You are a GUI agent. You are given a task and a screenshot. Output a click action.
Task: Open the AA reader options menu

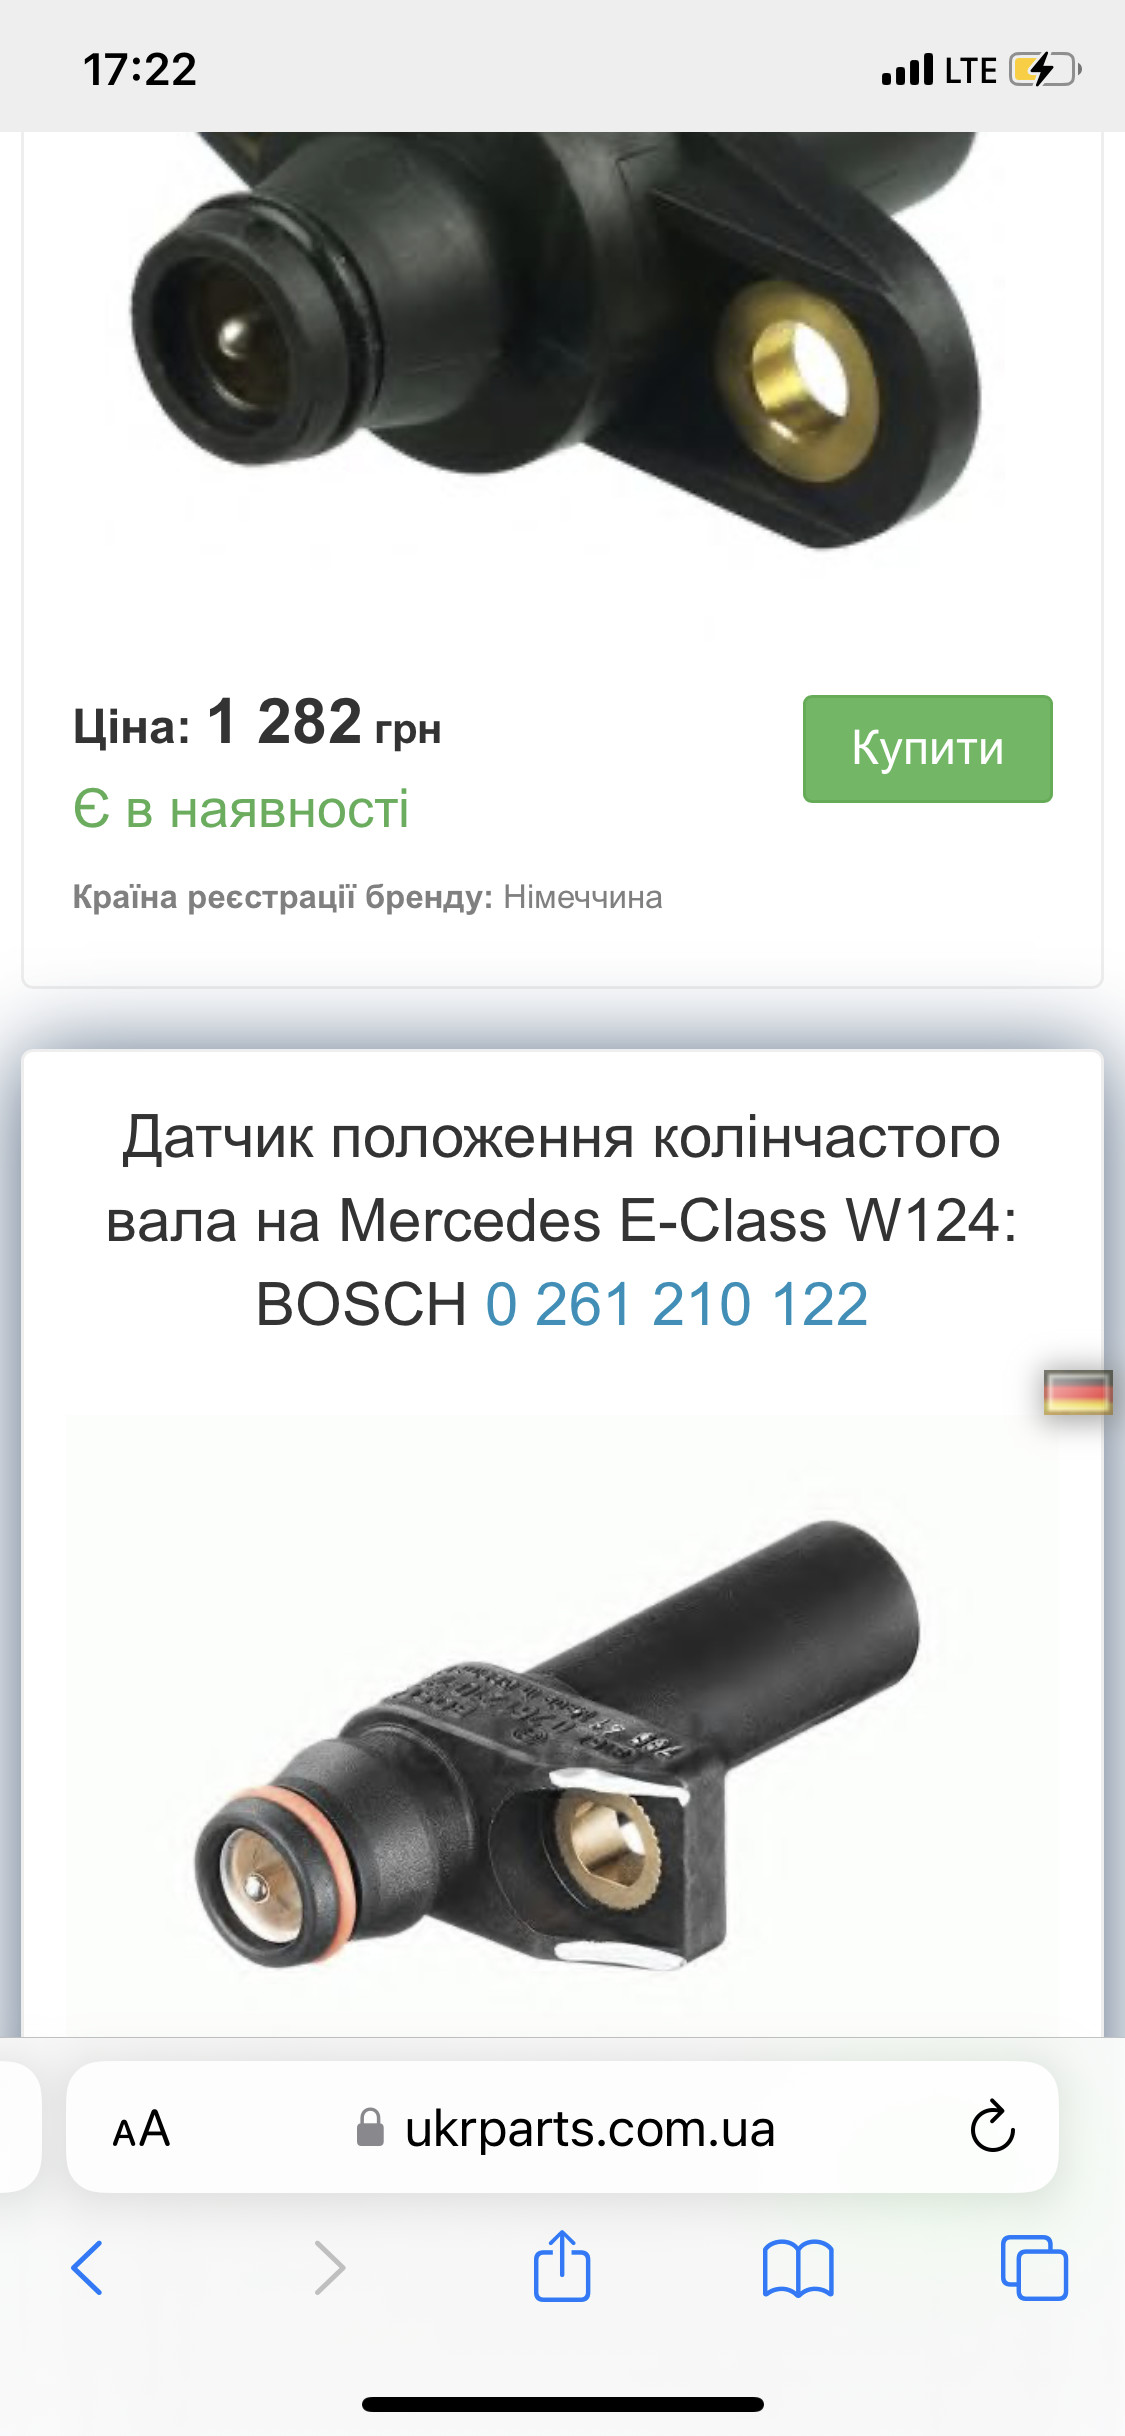click(141, 2129)
